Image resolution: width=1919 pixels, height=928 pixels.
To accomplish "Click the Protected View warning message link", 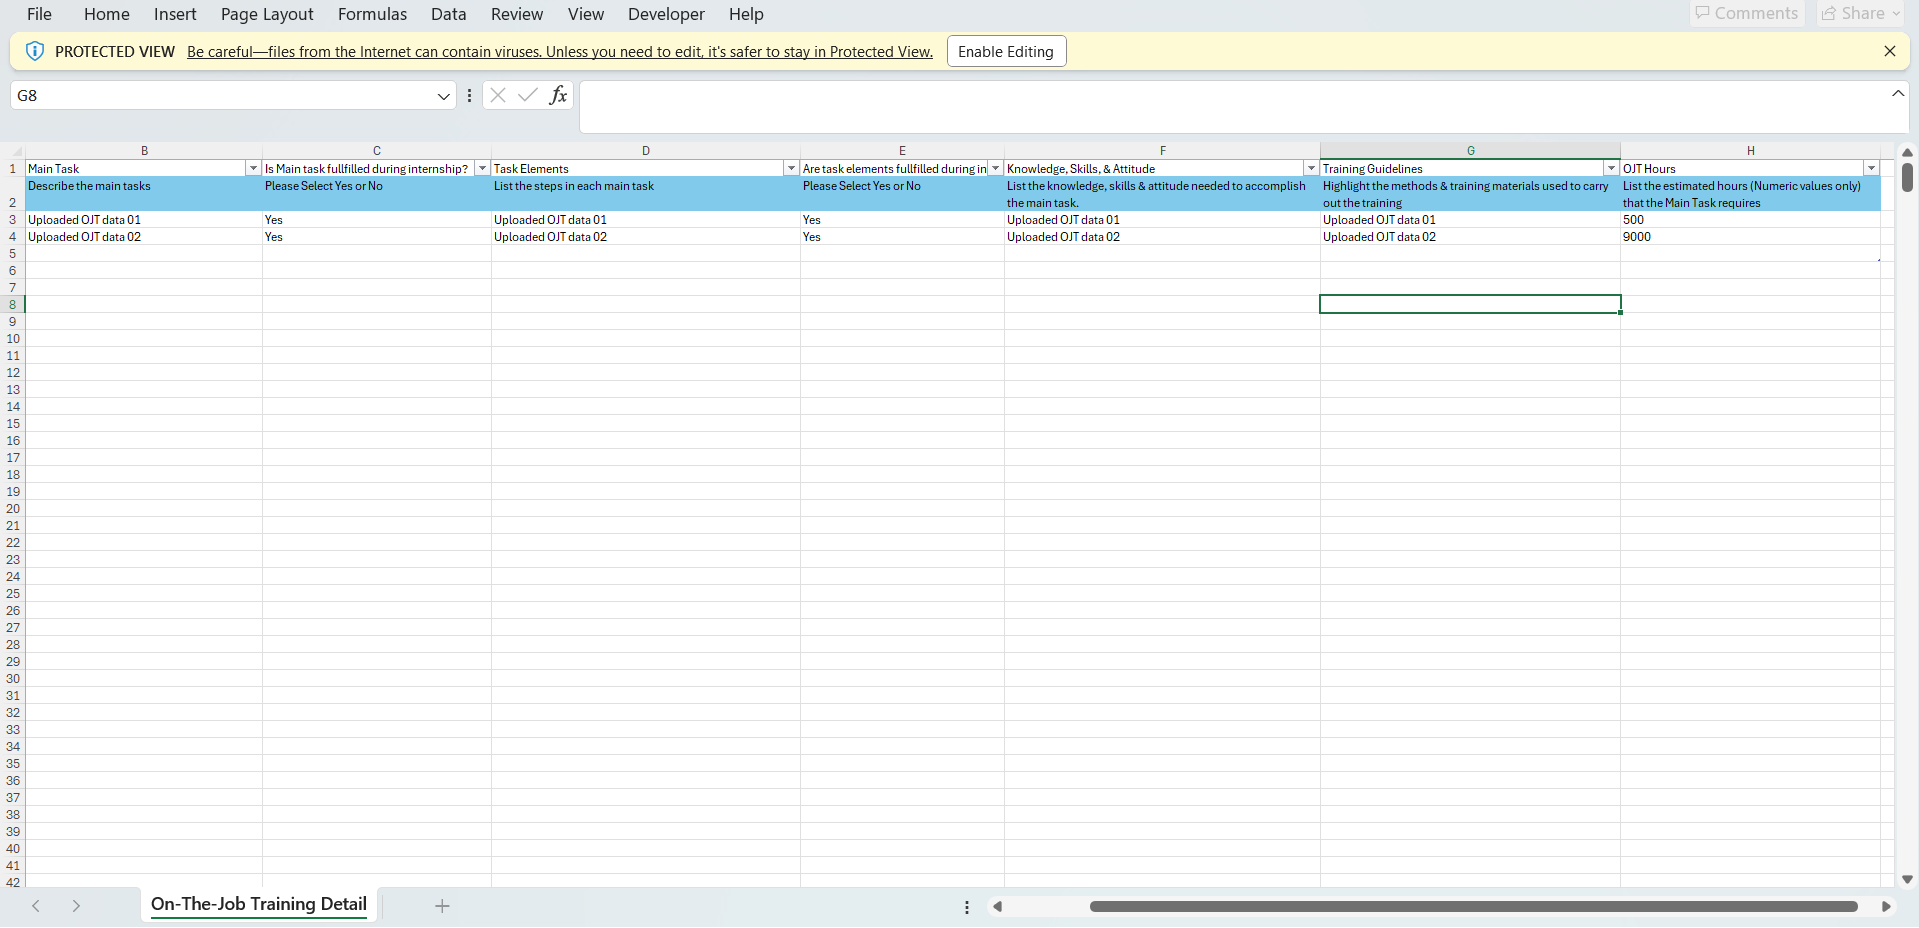I will (x=559, y=52).
